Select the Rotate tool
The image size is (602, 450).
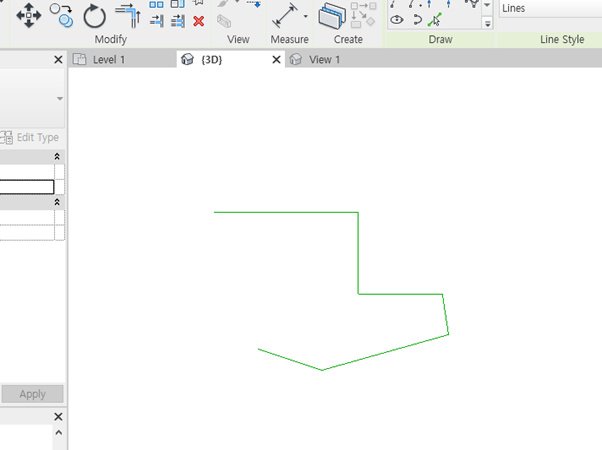click(94, 16)
